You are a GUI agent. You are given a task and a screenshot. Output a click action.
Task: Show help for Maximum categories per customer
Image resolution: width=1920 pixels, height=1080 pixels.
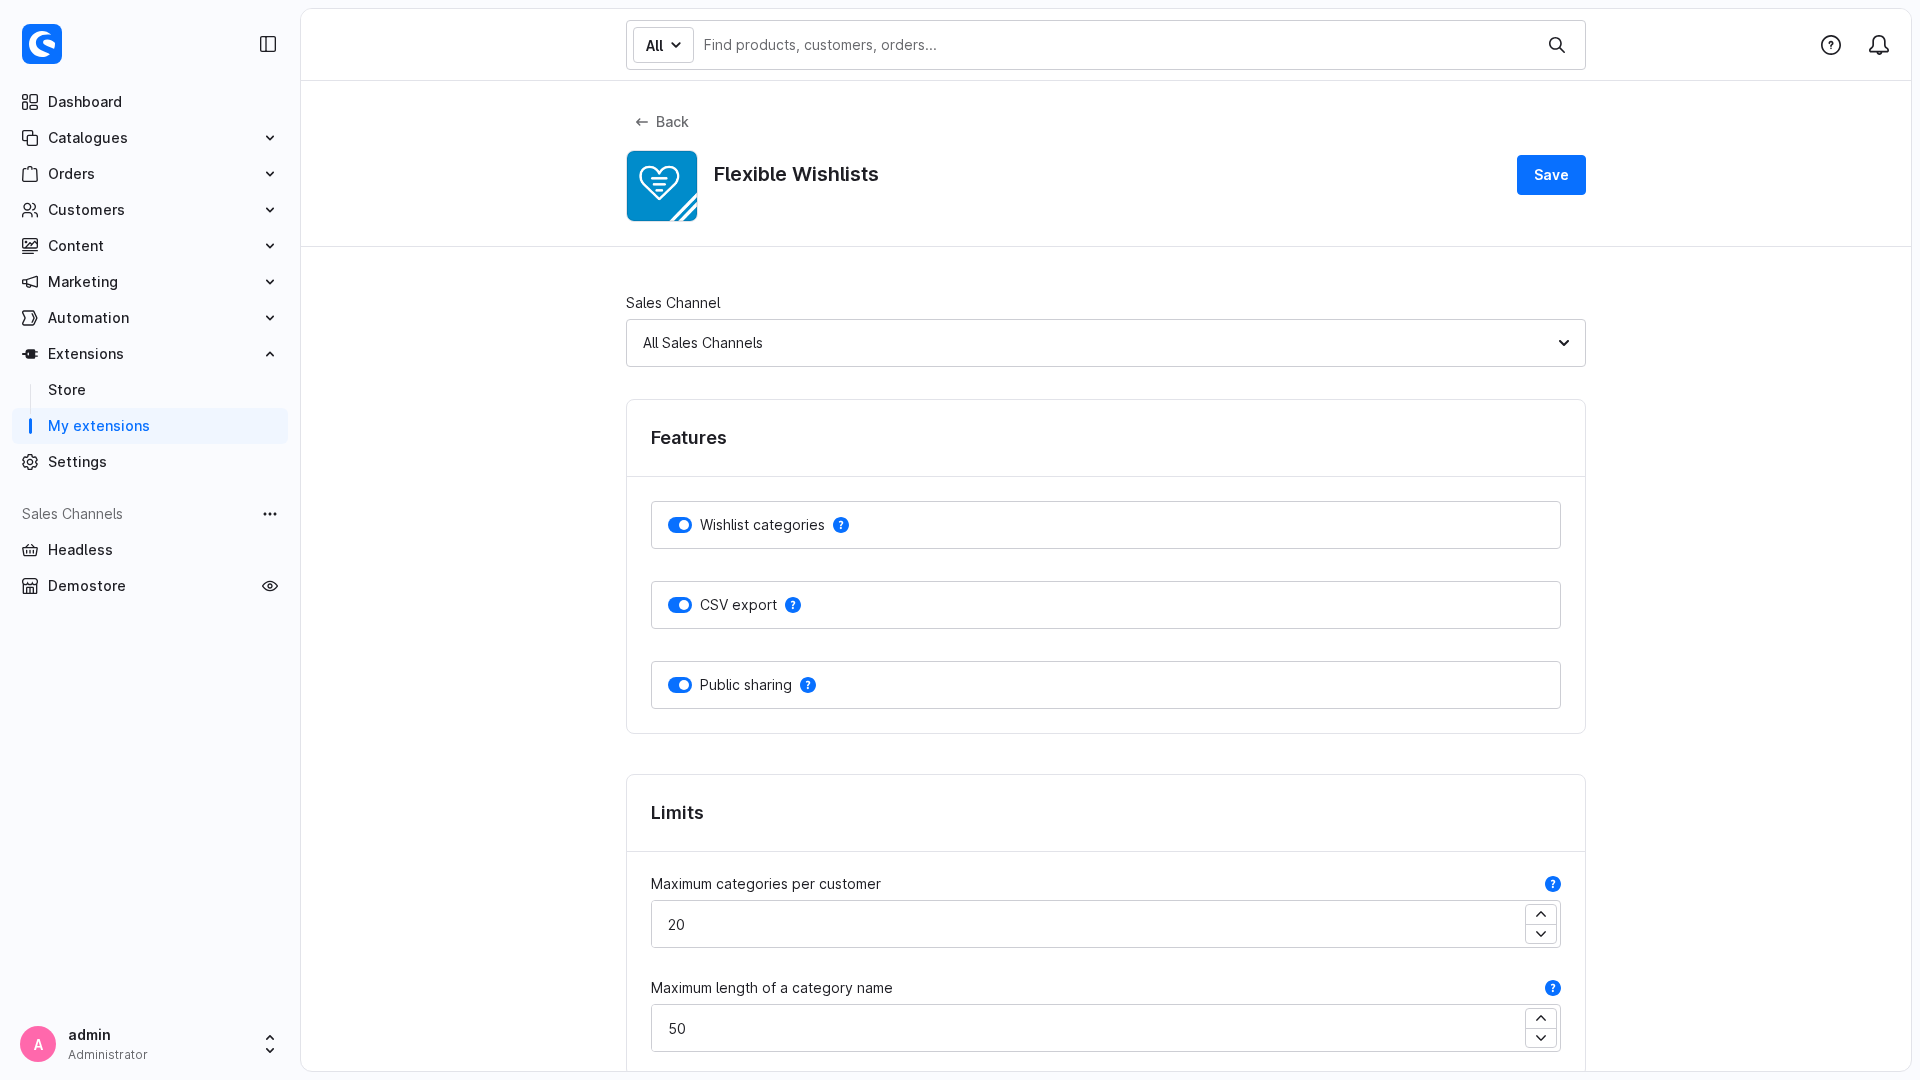click(1553, 884)
